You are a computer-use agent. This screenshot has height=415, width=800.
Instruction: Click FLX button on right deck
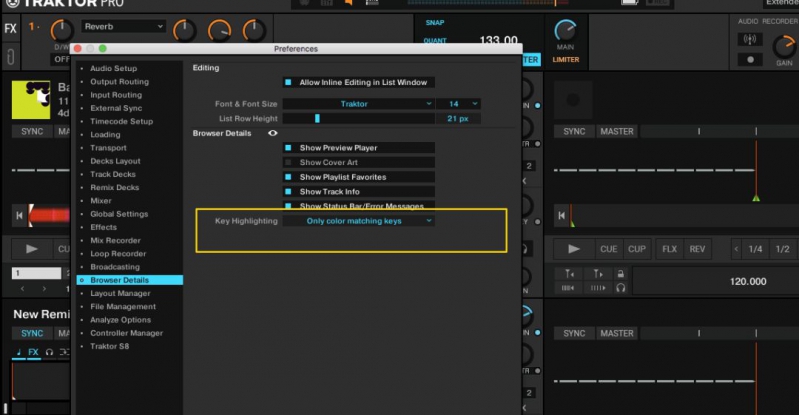[x=669, y=249]
